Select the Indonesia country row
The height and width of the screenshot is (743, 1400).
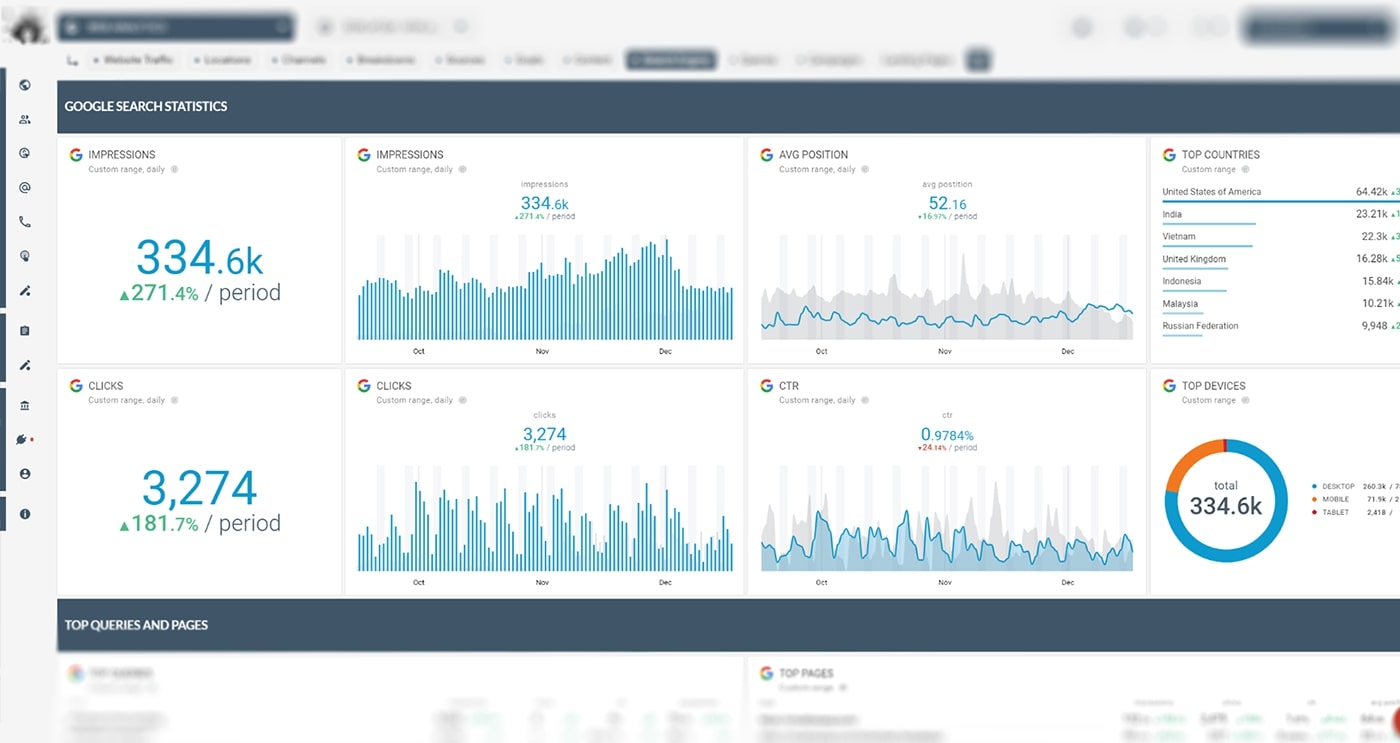coord(1281,283)
